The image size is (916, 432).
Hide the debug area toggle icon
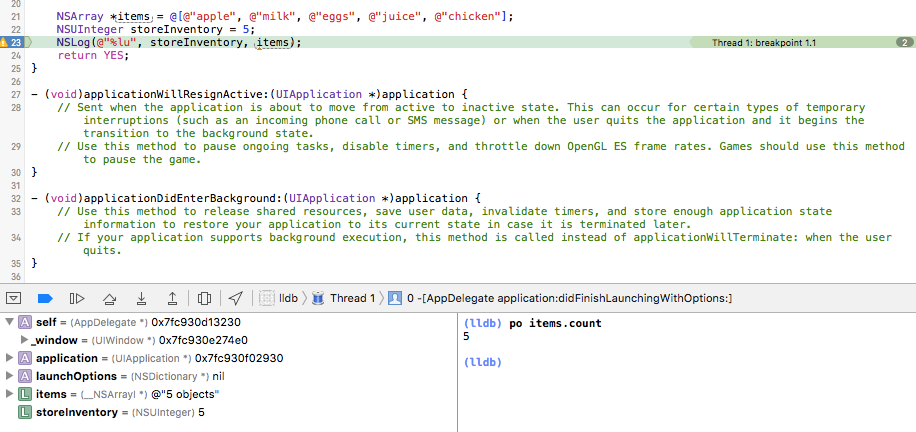pyautogui.click(x=13, y=298)
